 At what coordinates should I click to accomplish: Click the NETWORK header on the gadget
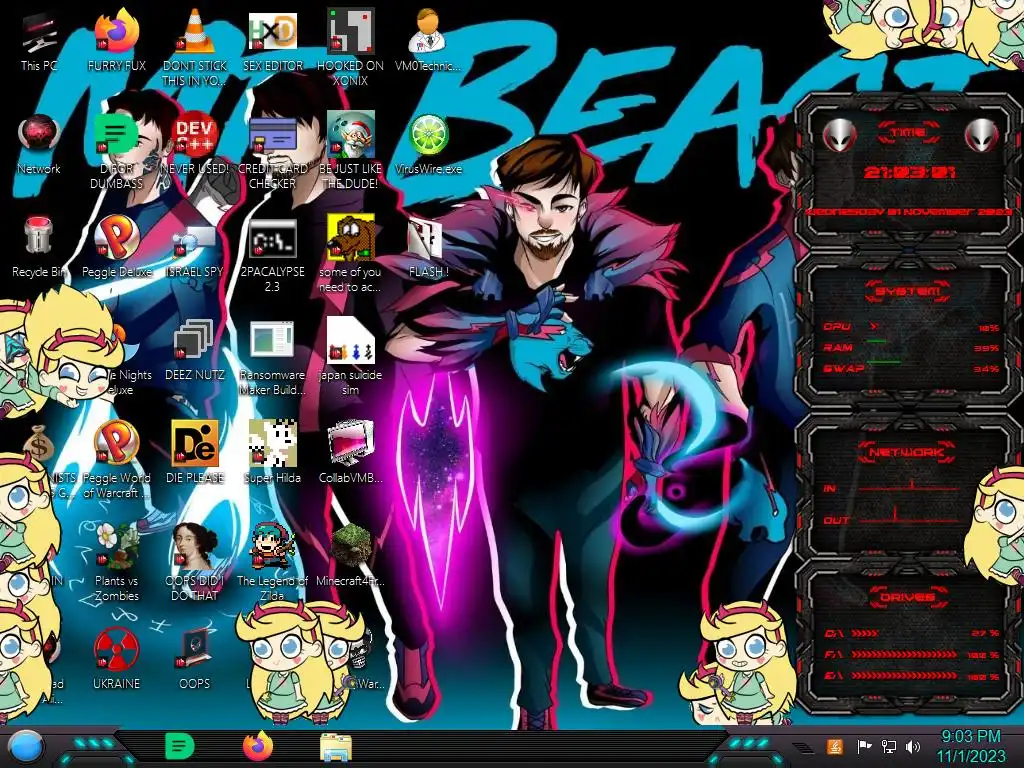pos(908,452)
